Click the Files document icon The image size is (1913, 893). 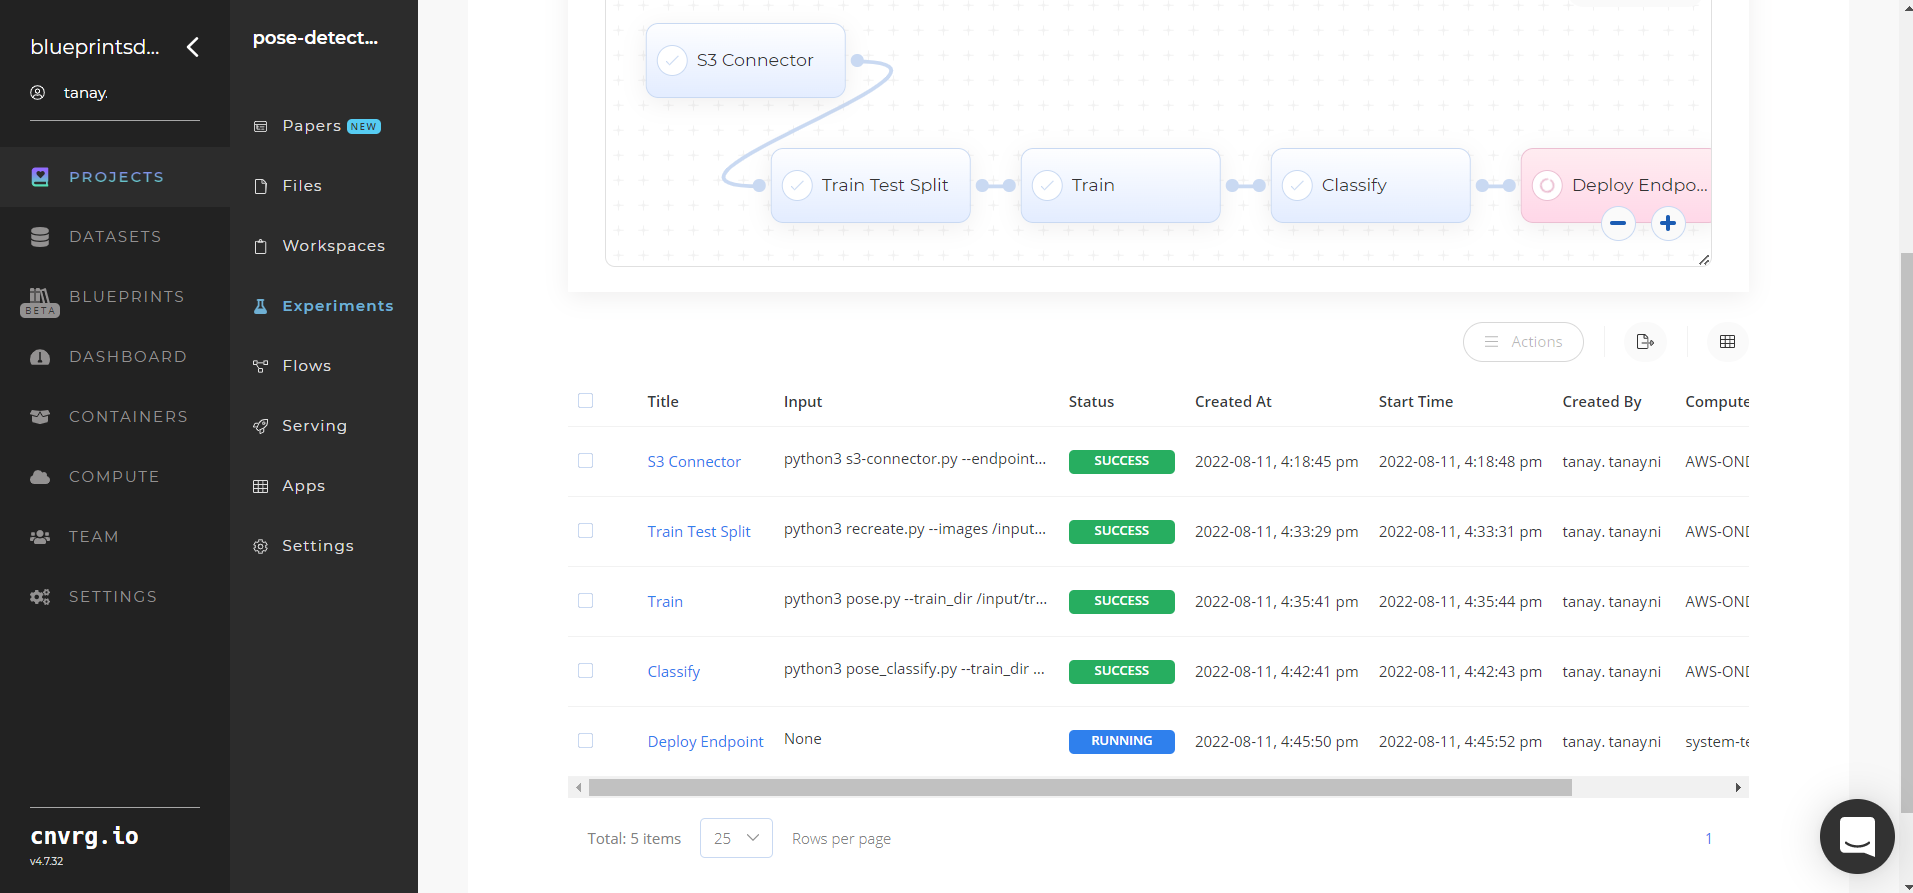click(x=261, y=186)
